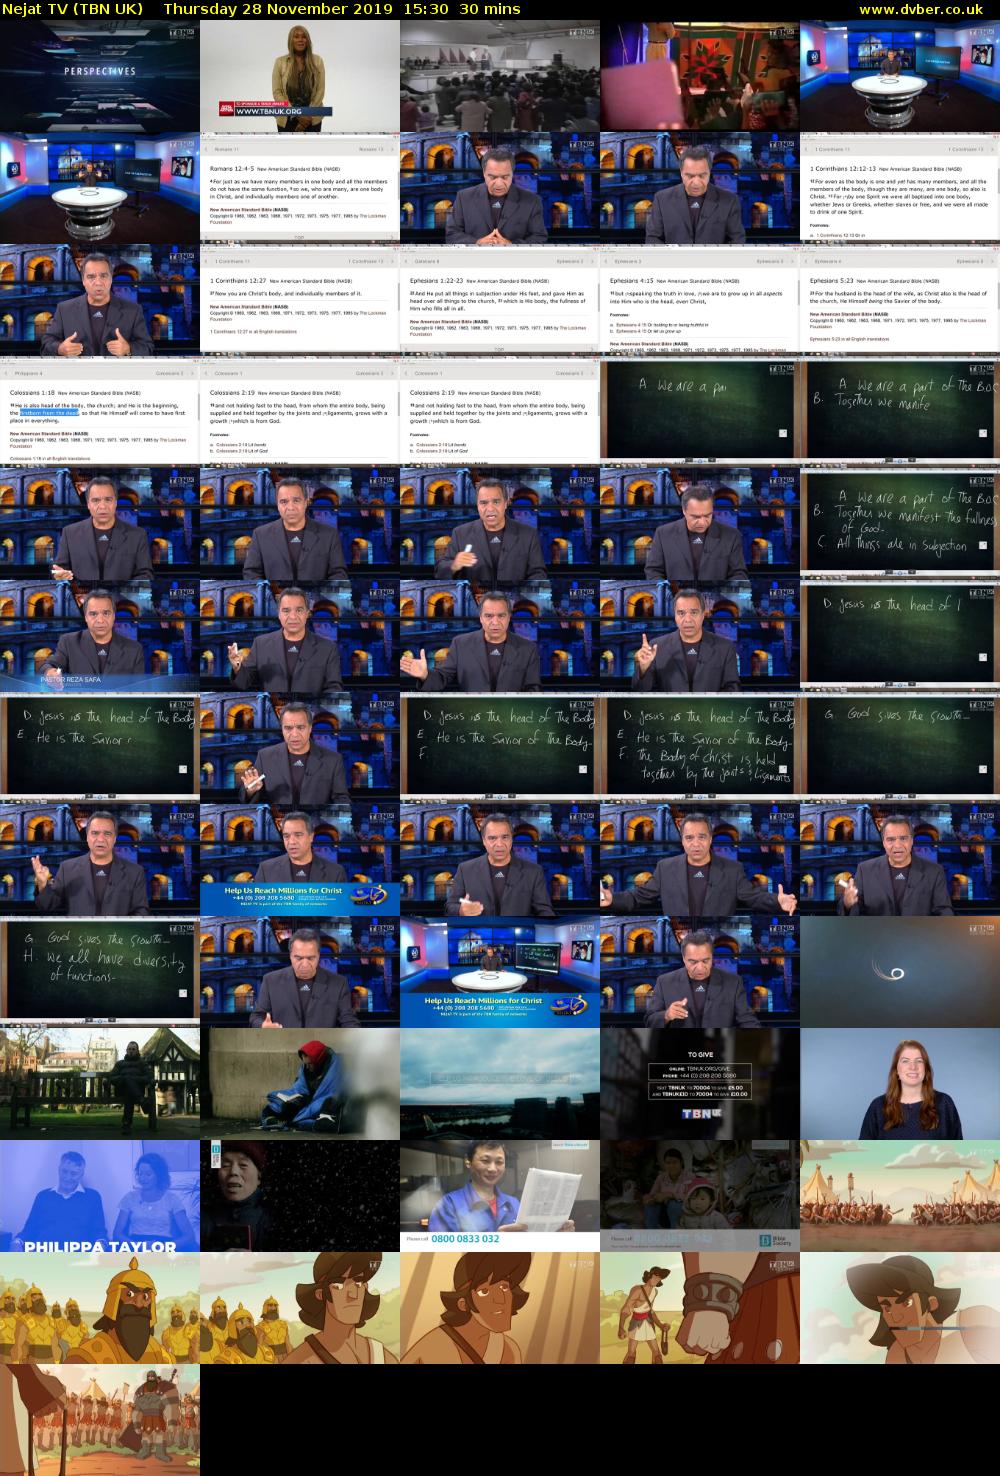Select the '30 mins' duration text
The height and width of the screenshot is (1476, 1000).
[x=490, y=9]
